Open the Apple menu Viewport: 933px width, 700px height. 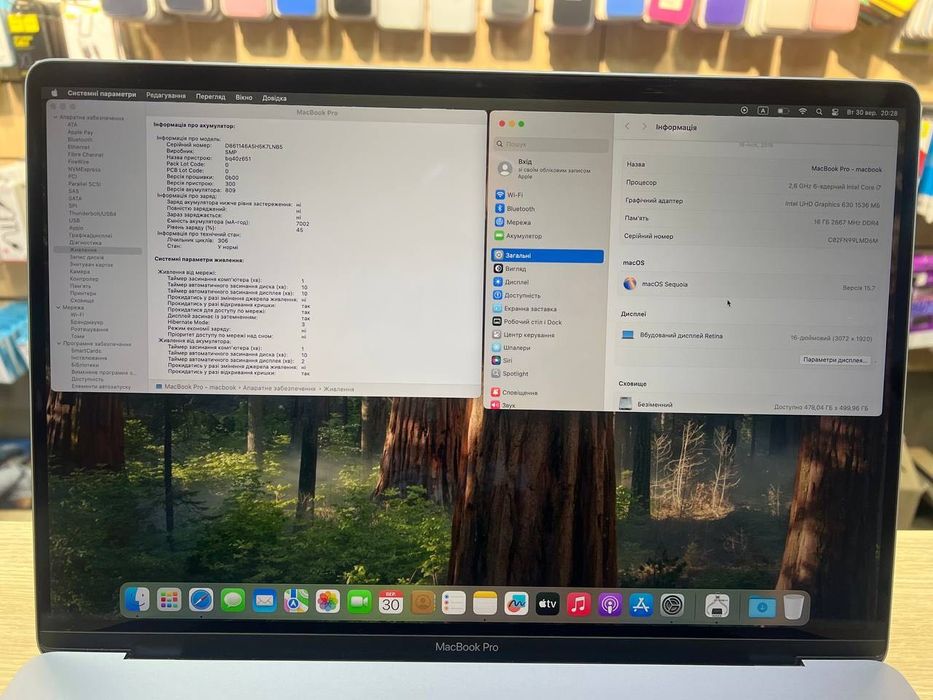click(x=55, y=93)
